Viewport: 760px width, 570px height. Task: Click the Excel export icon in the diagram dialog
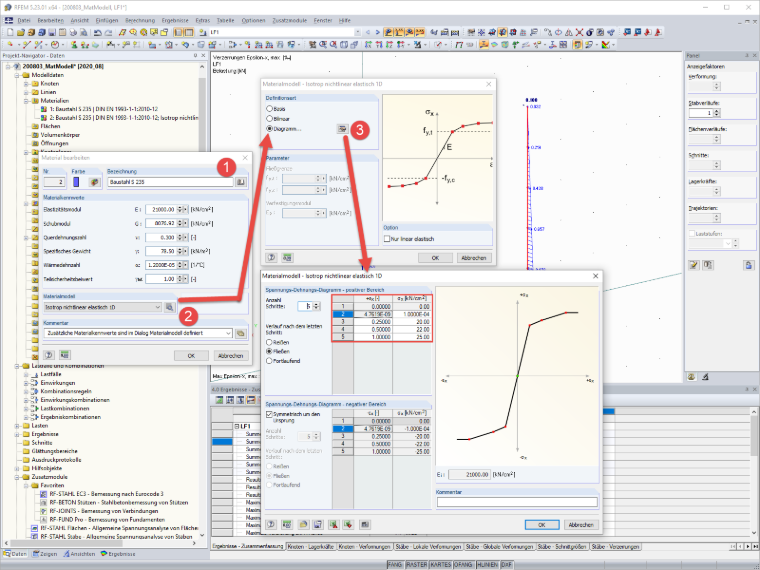point(348,524)
